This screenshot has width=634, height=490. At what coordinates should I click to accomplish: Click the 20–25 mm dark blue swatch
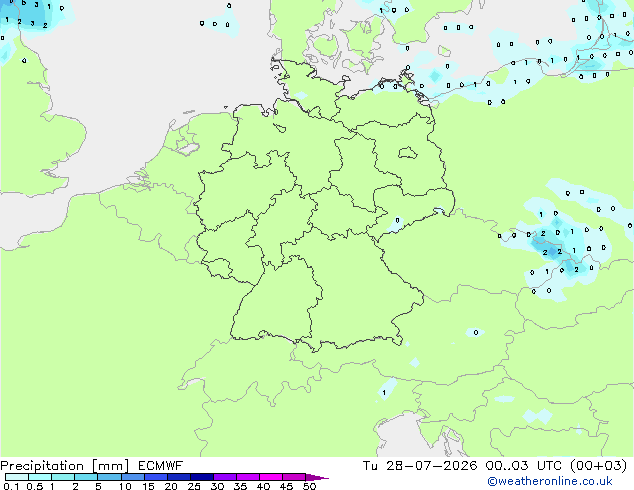pyautogui.click(x=179, y=477)
